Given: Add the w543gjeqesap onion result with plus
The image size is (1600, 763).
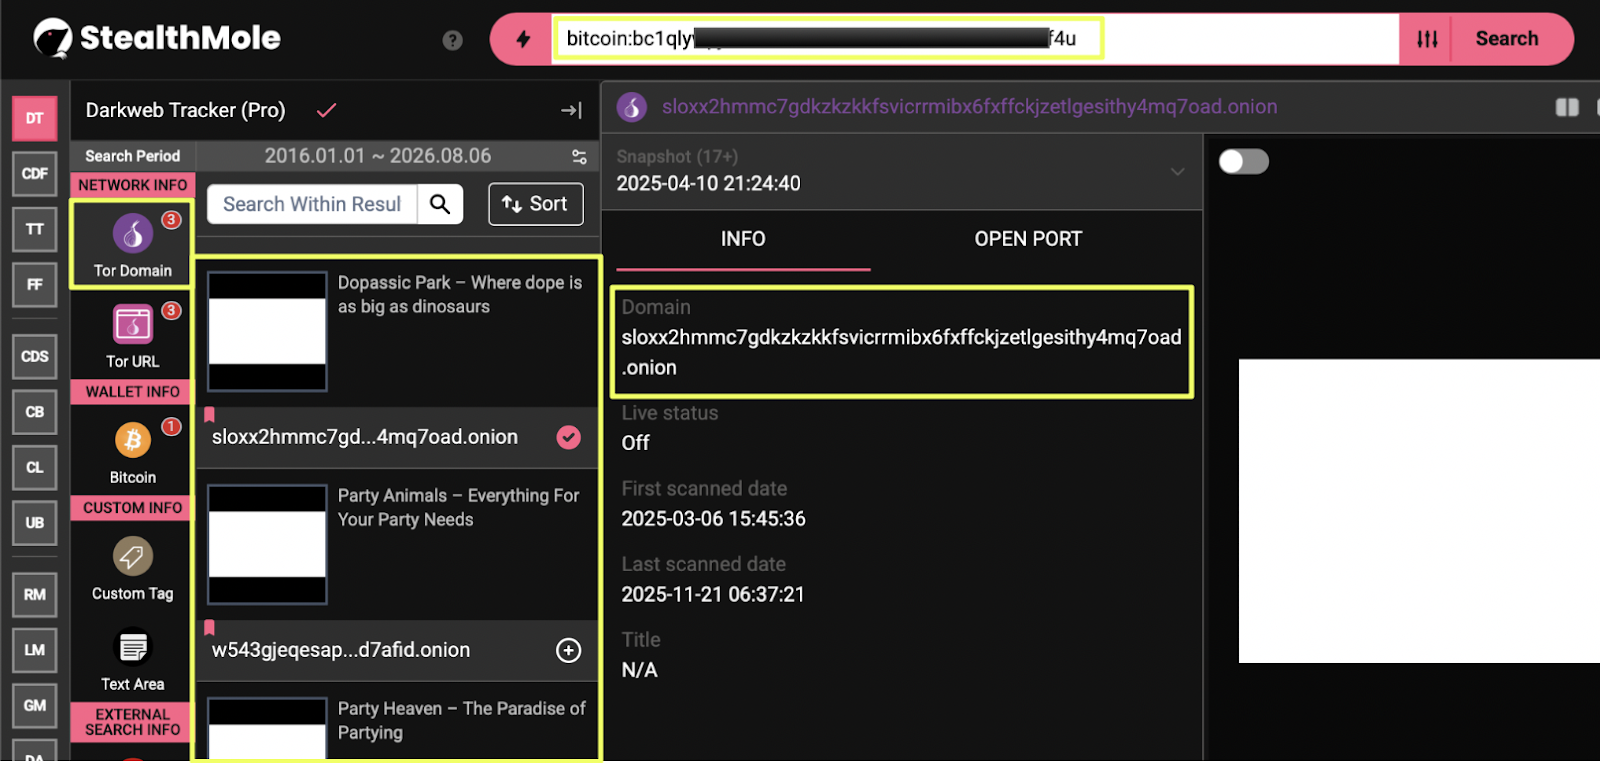Looking at the screenshot, I should click(x=569, y=650).
